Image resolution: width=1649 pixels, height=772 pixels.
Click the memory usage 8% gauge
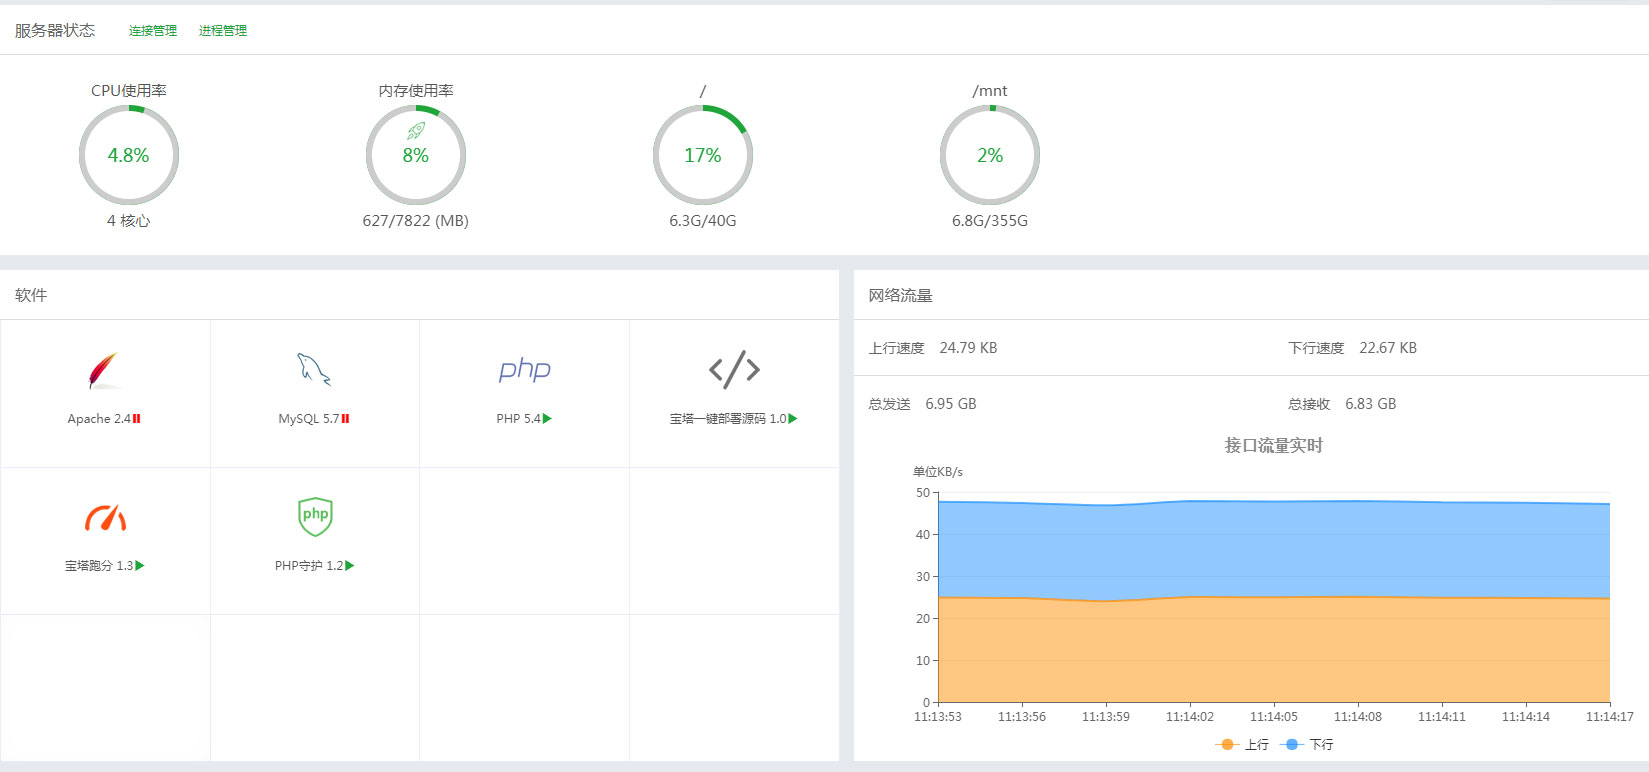pyautogui.click(x=416, y=155)
